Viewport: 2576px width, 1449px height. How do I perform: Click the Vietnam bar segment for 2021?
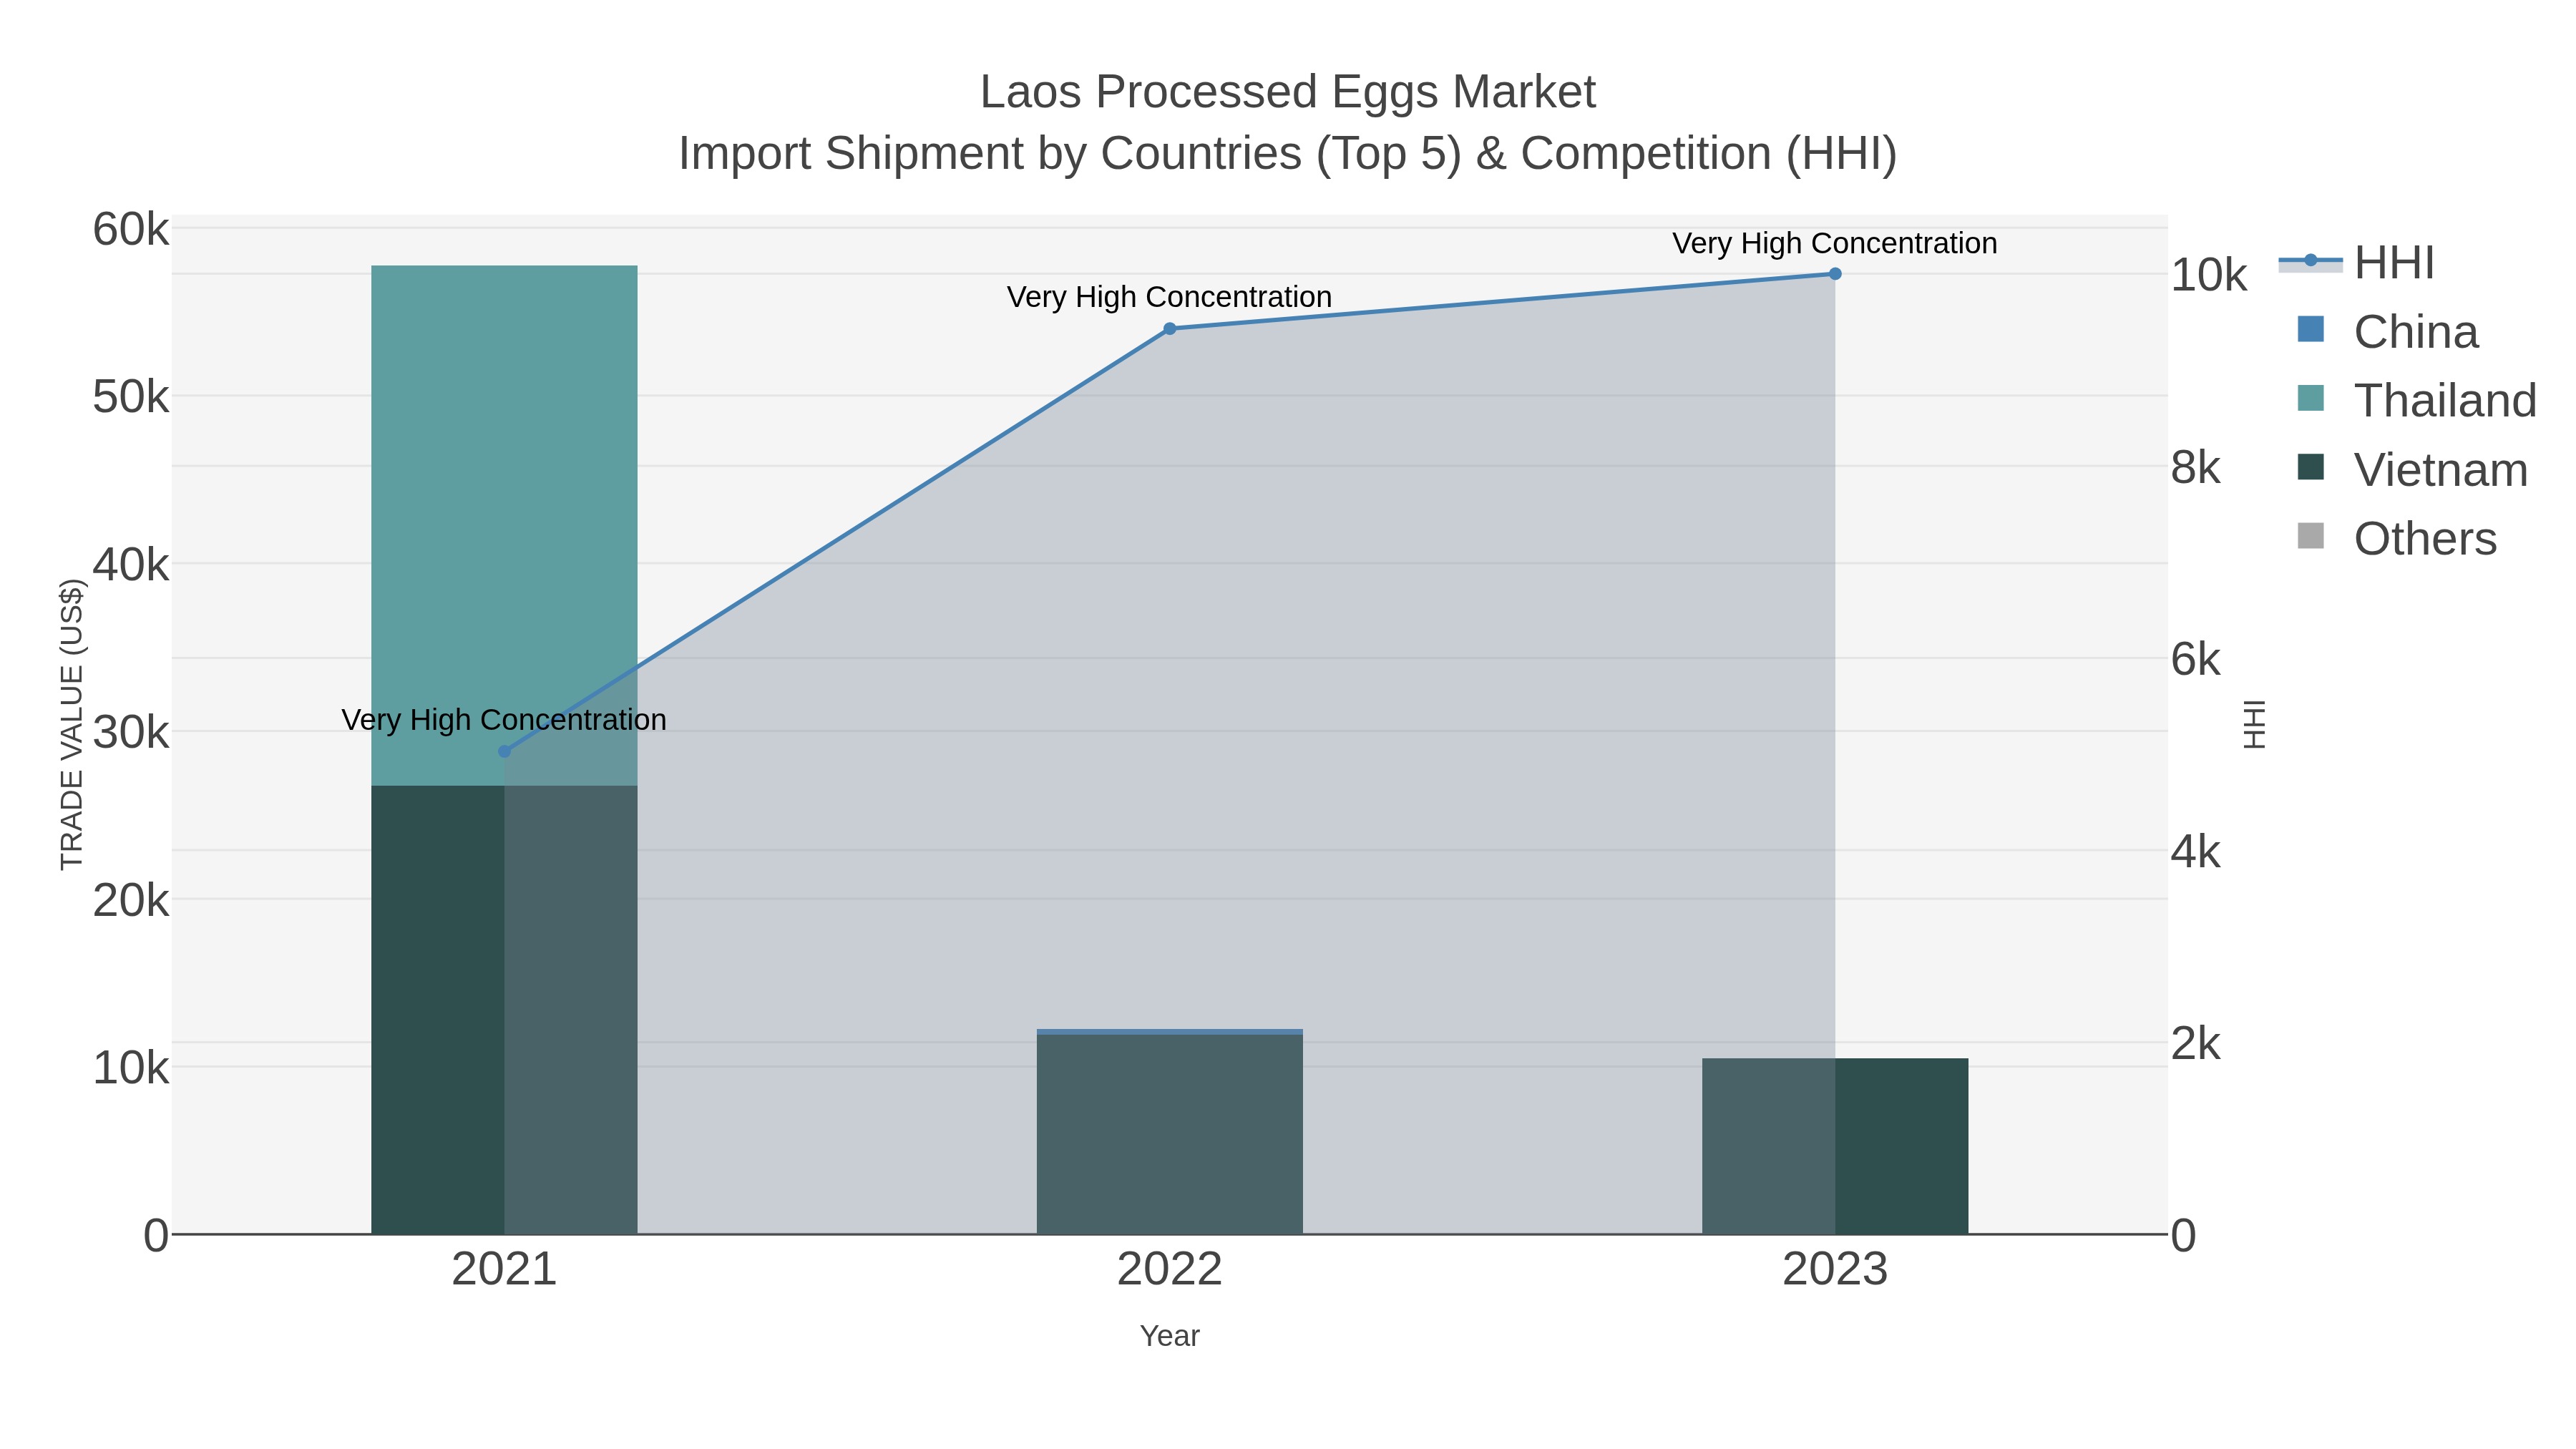click(x=504, y=1010)
